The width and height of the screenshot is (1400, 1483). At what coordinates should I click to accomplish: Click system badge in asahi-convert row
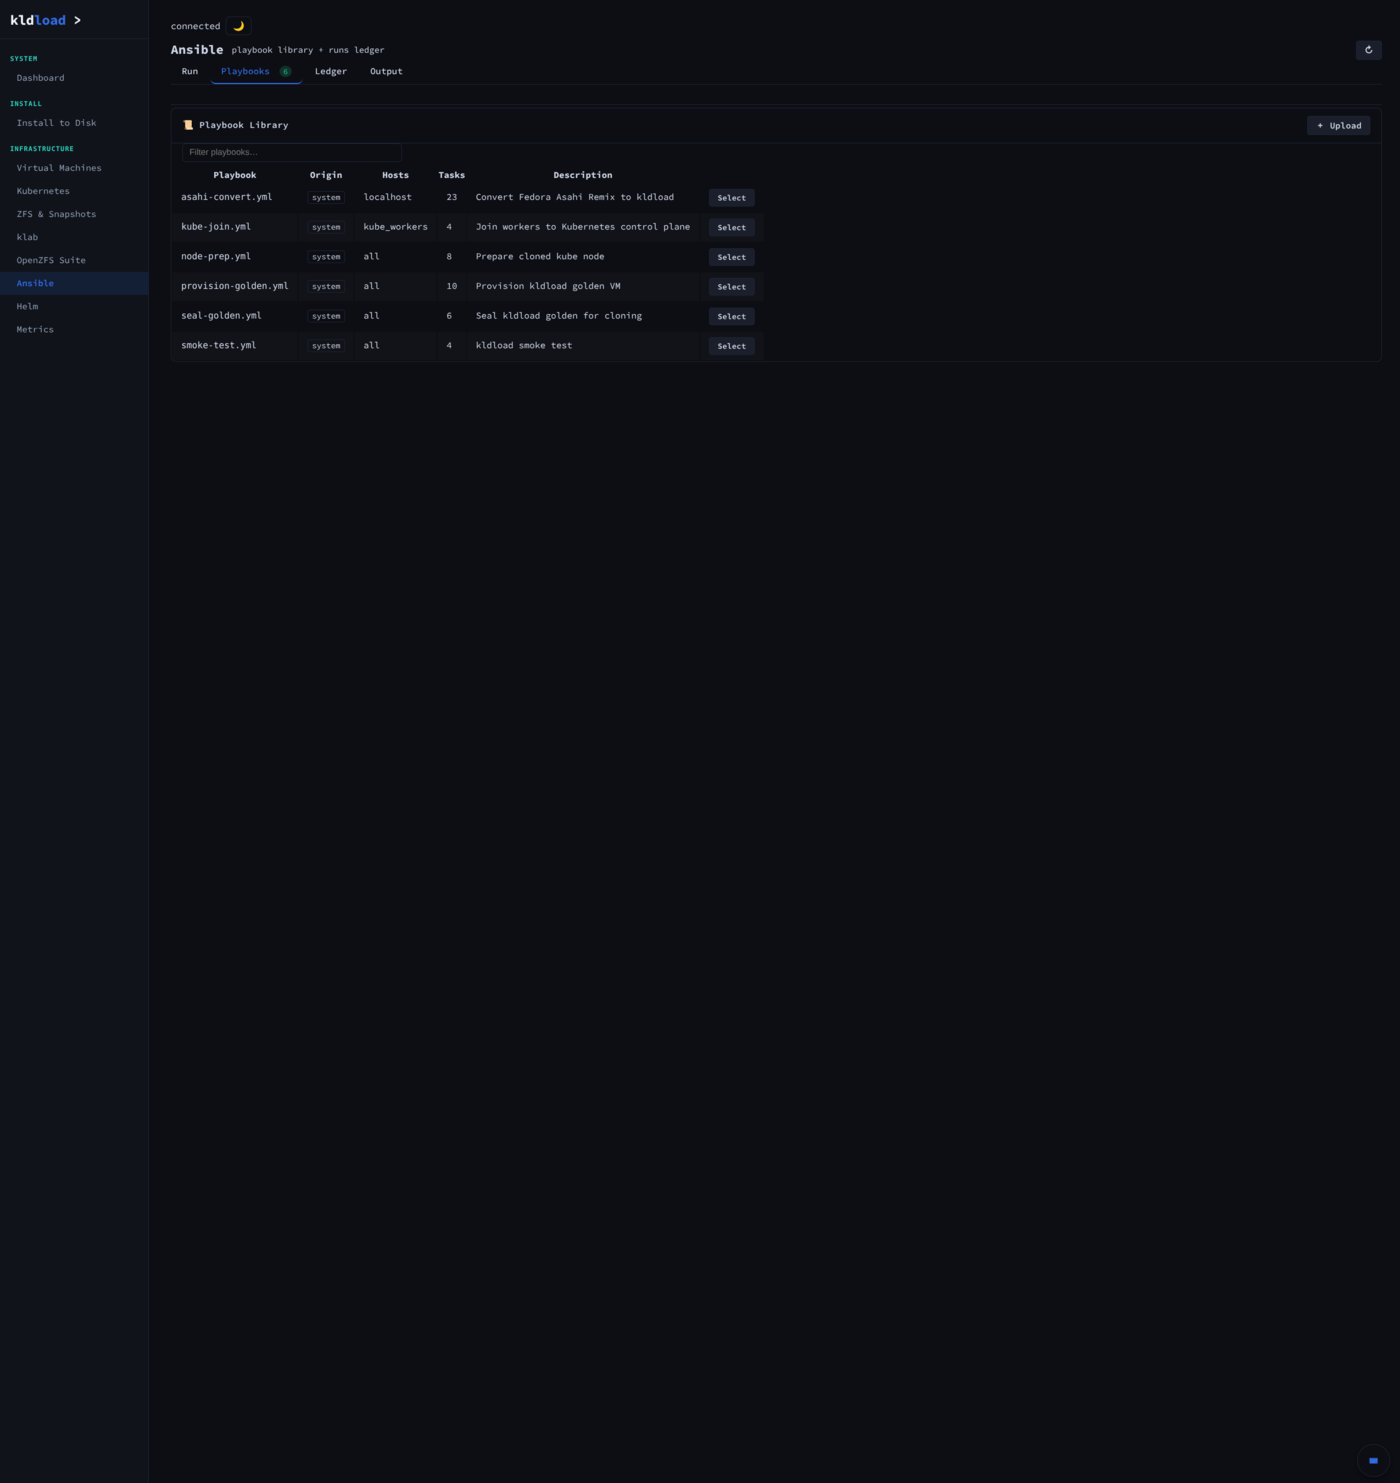[x=326, y=198]
